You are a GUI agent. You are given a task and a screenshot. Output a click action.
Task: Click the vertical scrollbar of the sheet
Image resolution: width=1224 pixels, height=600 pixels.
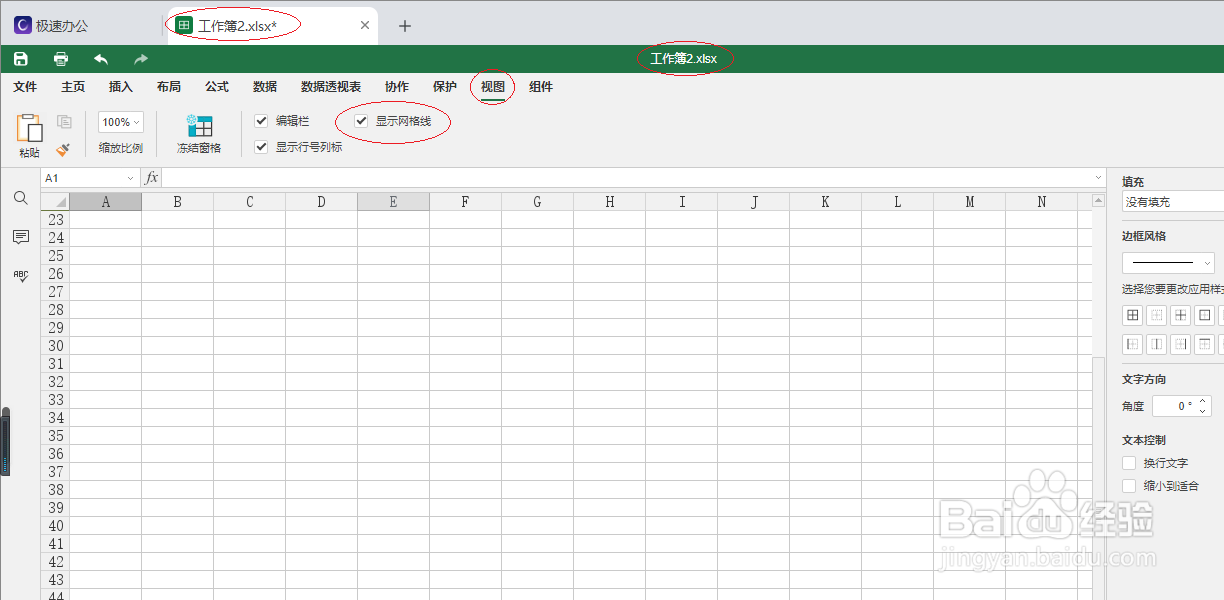[x=1099, y=478]
